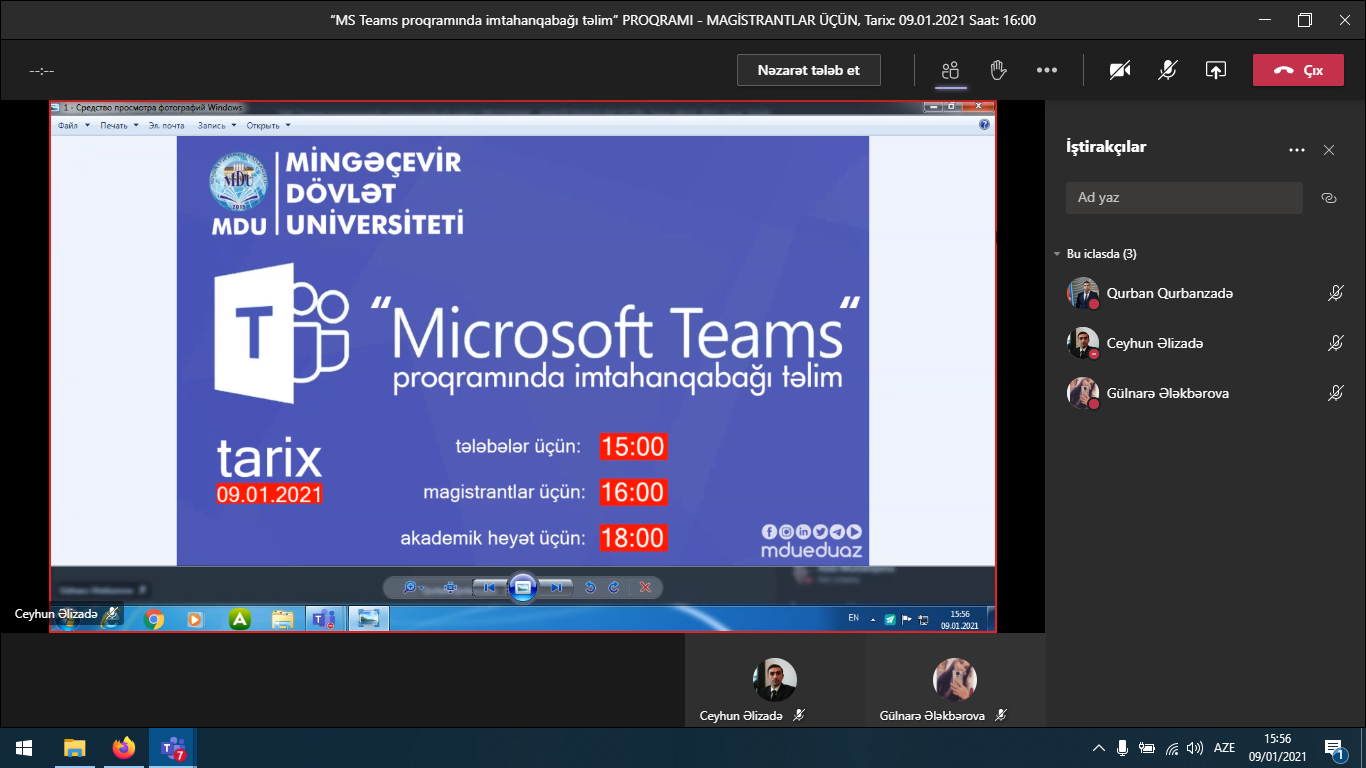Copy meeting link icon beside search box
This screenshot has width=1366, height=768.
tap(1329, 198)
